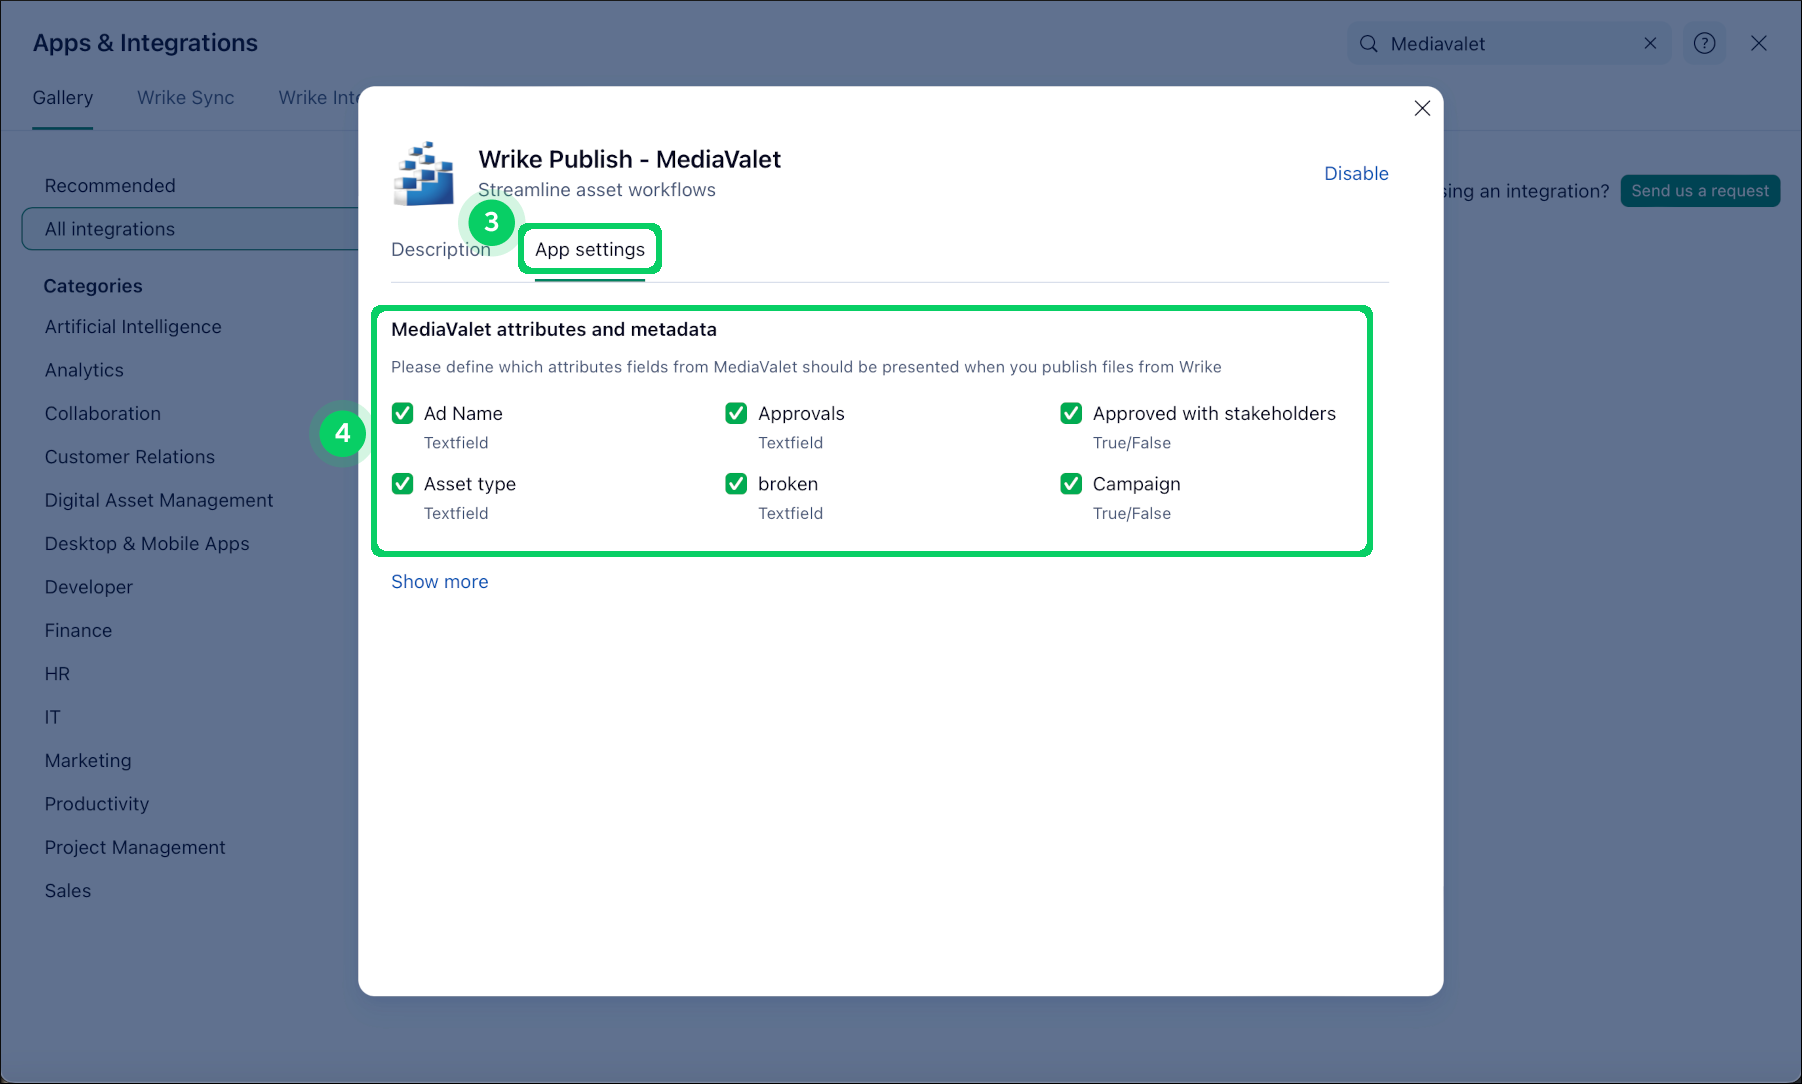
Task: Select All integrations in the sidebar
Action: [191, 229]
